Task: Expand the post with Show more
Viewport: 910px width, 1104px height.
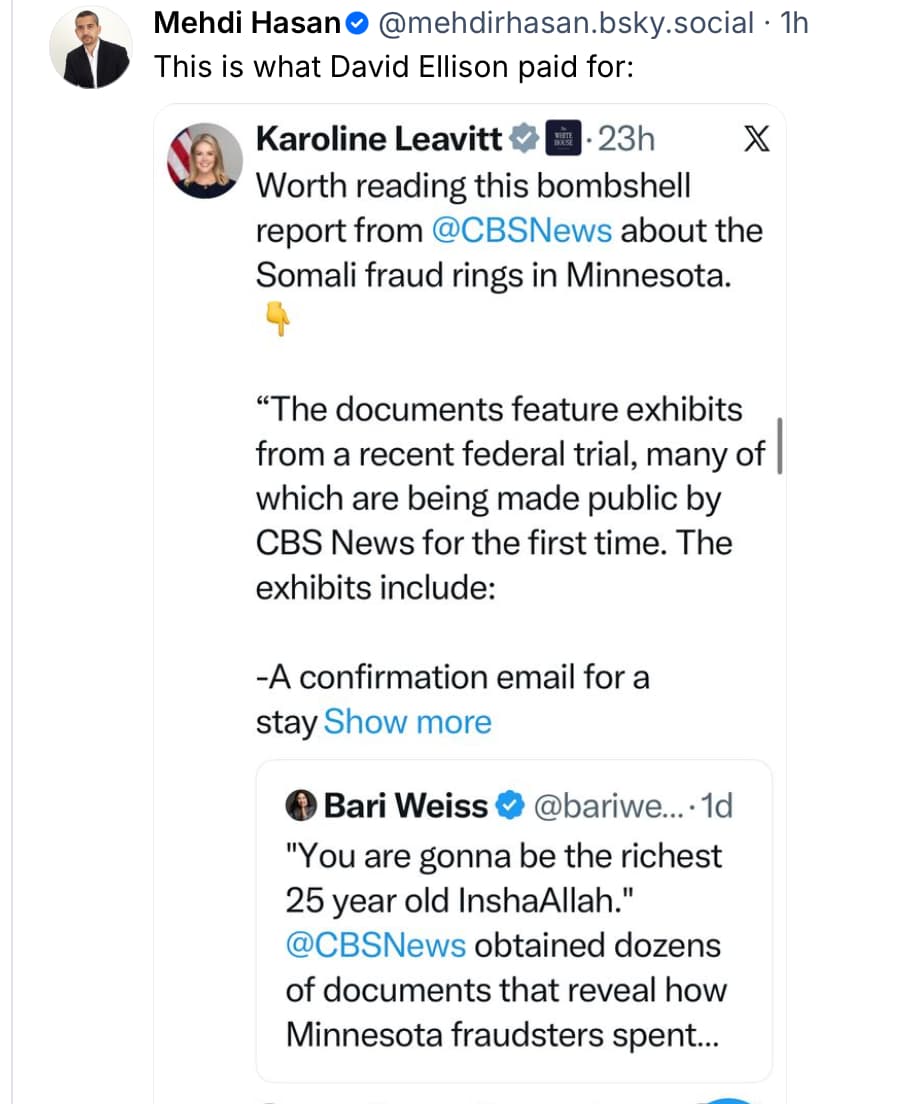Action: [x=408, y=722]
